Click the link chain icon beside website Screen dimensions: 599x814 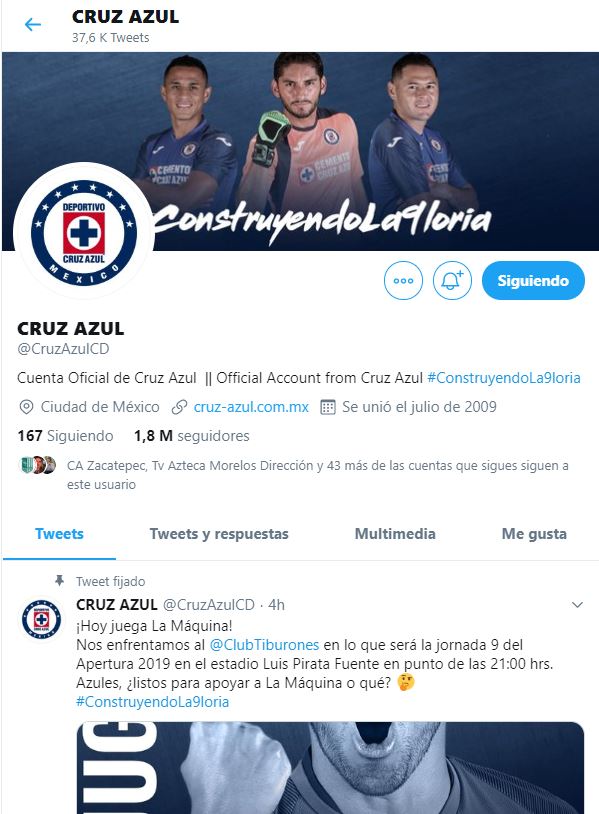tap(179, 407)
